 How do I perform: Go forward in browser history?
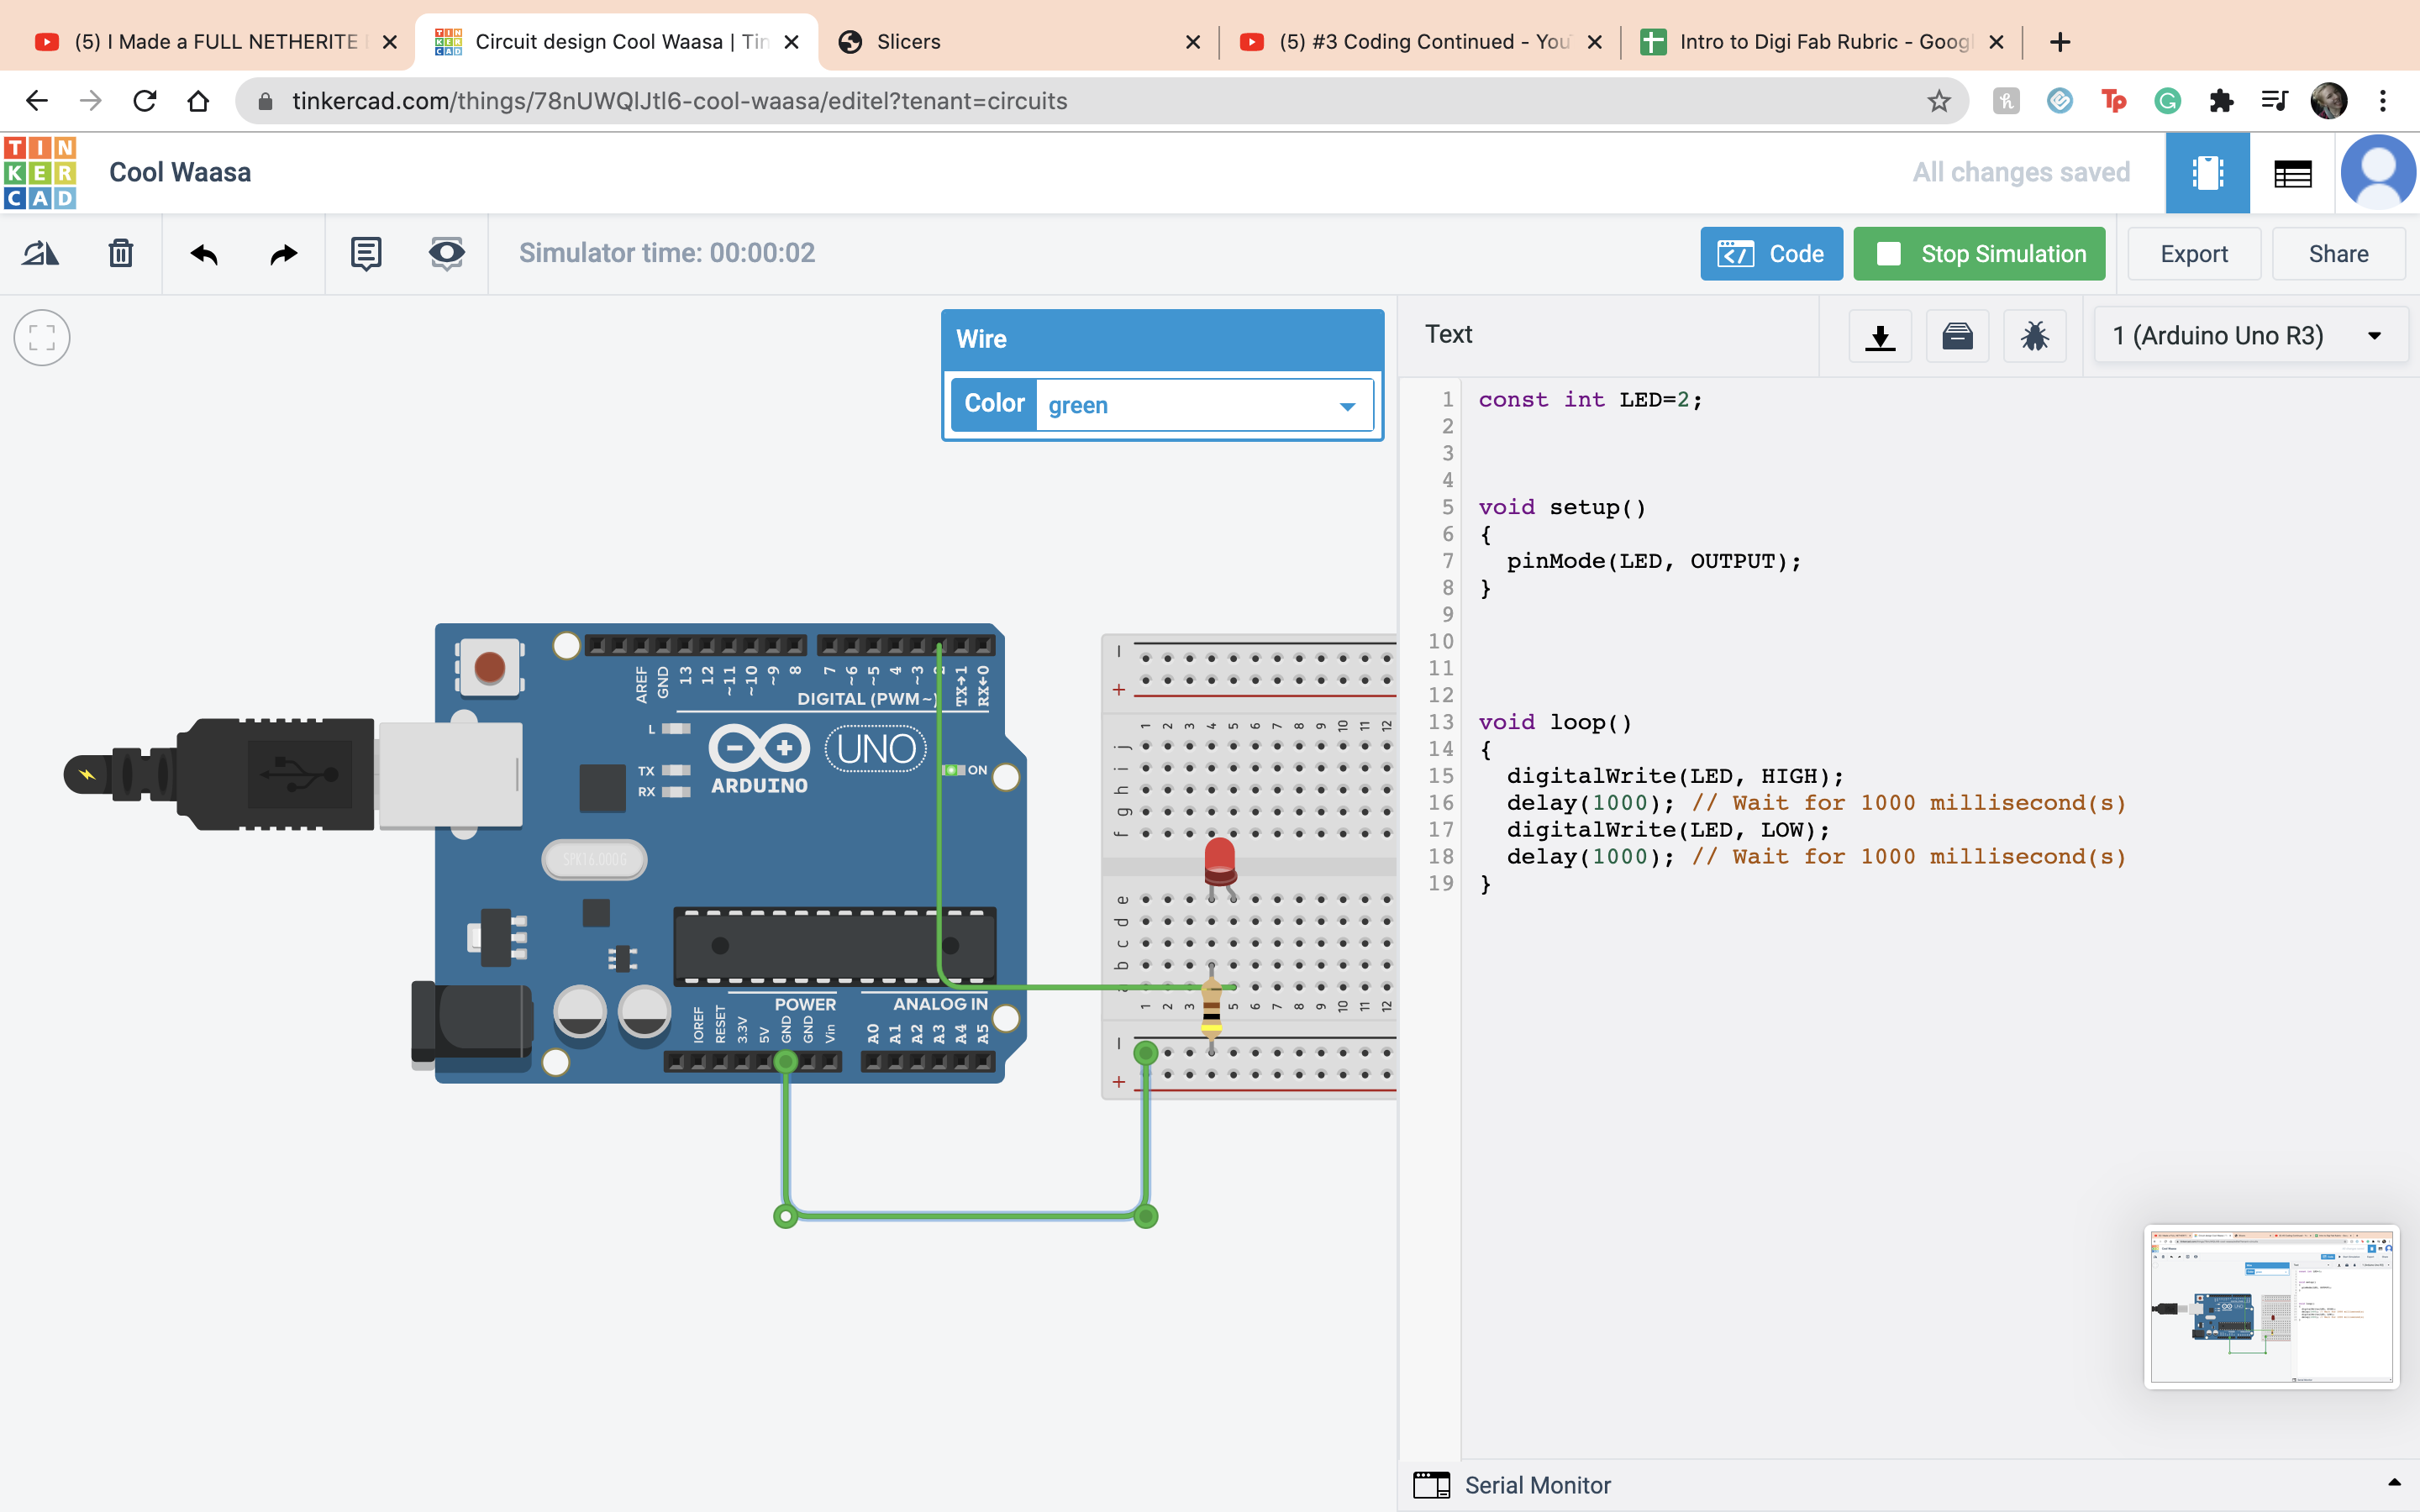pyautogui.click(x=91, y=101)
